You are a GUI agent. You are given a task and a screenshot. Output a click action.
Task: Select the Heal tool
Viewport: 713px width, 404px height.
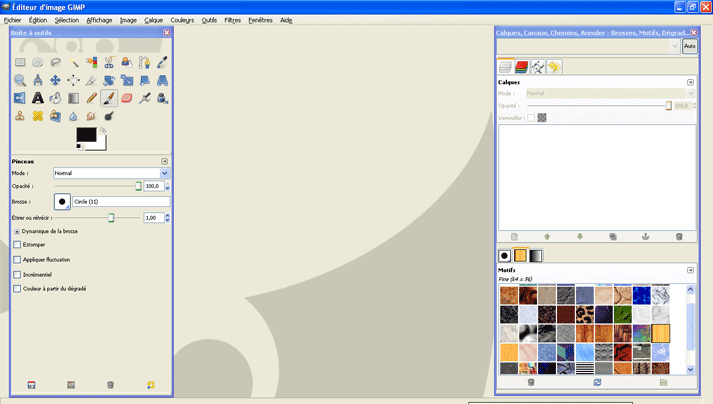(x=38, y=116)
